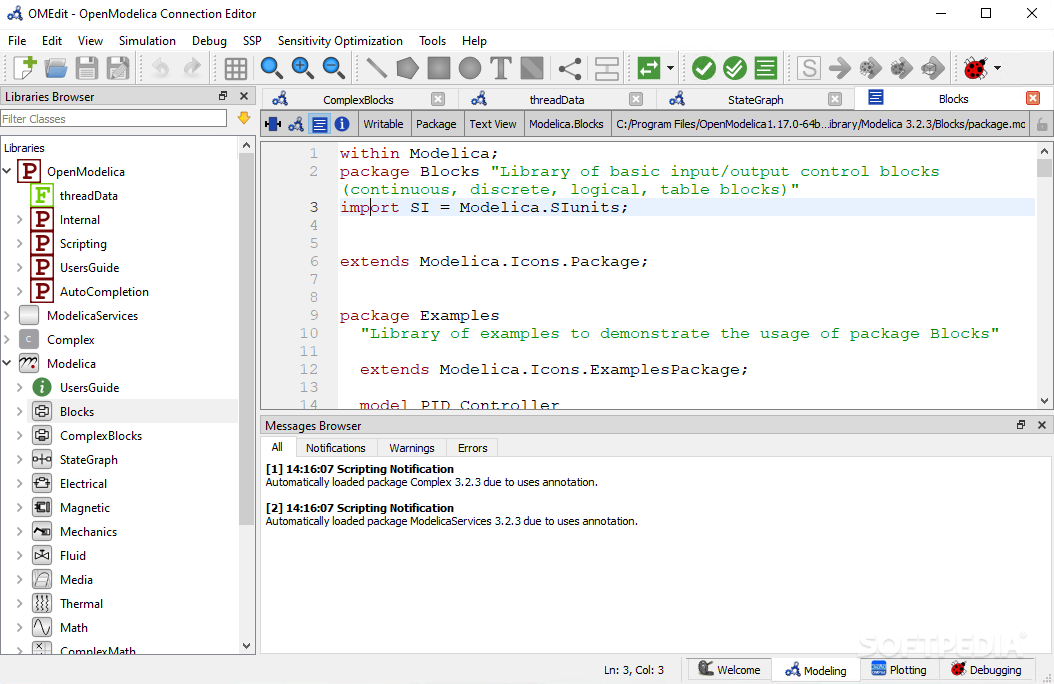The image size is (1054, 684).
Task: Zoom out of the diagram
Action: pos(333,68)
